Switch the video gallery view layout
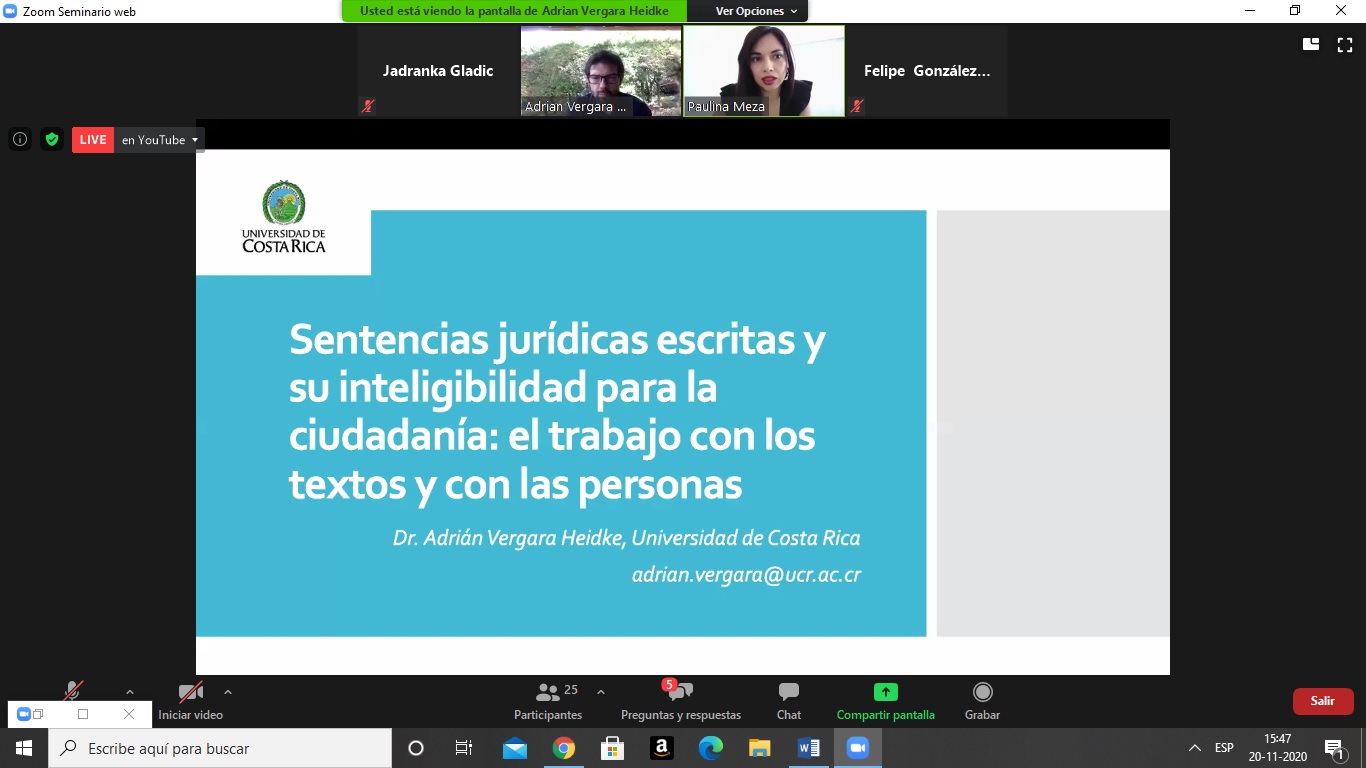Image resolution: width=1366 pixels, height=768 pixels. (x=1311, y=44)
